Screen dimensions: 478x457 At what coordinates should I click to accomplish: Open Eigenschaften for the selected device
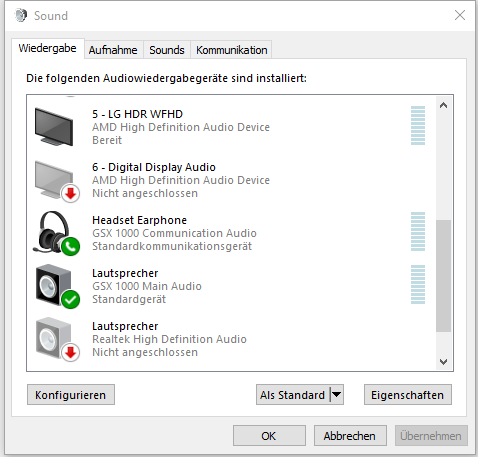pos(408,395)
